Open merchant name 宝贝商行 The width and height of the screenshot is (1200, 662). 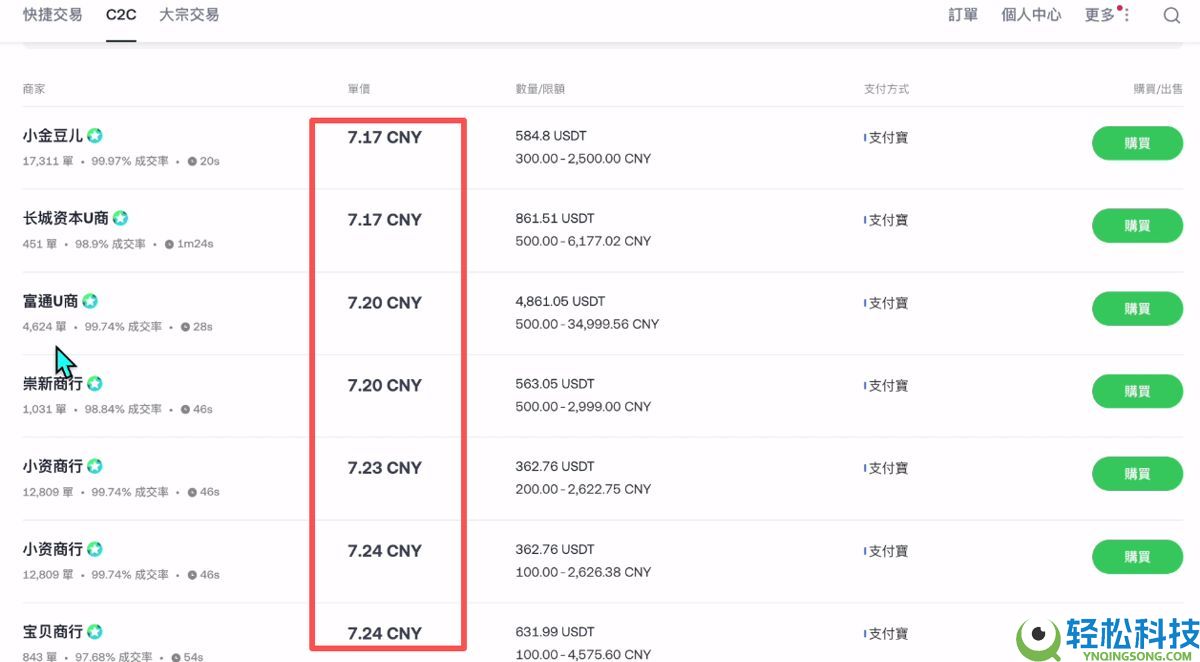(52, 632)
